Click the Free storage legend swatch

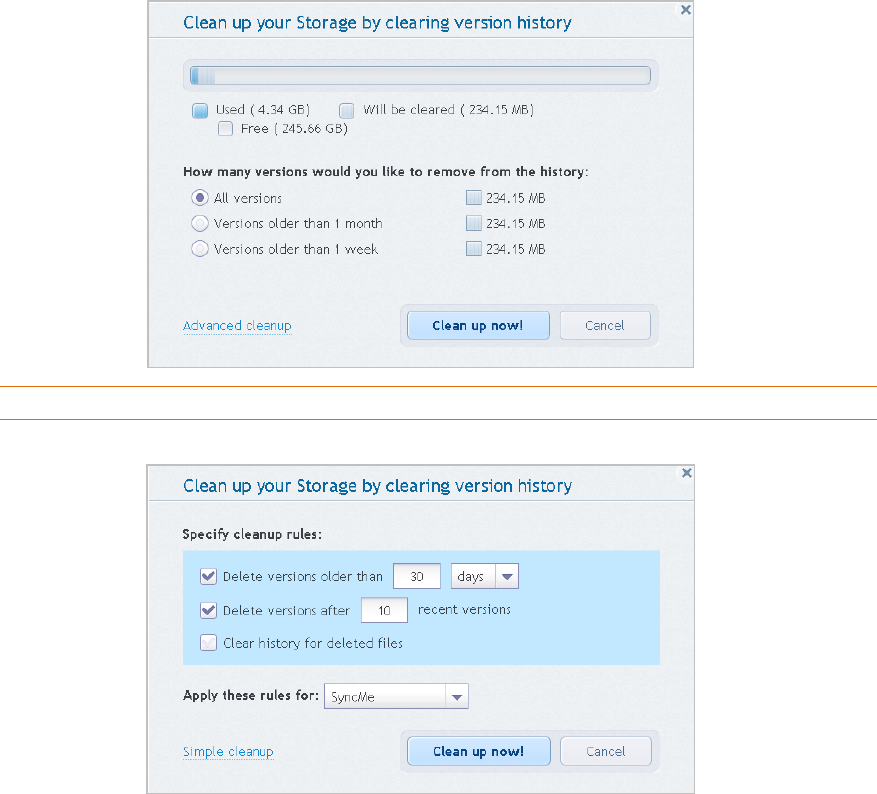[225, 129]
